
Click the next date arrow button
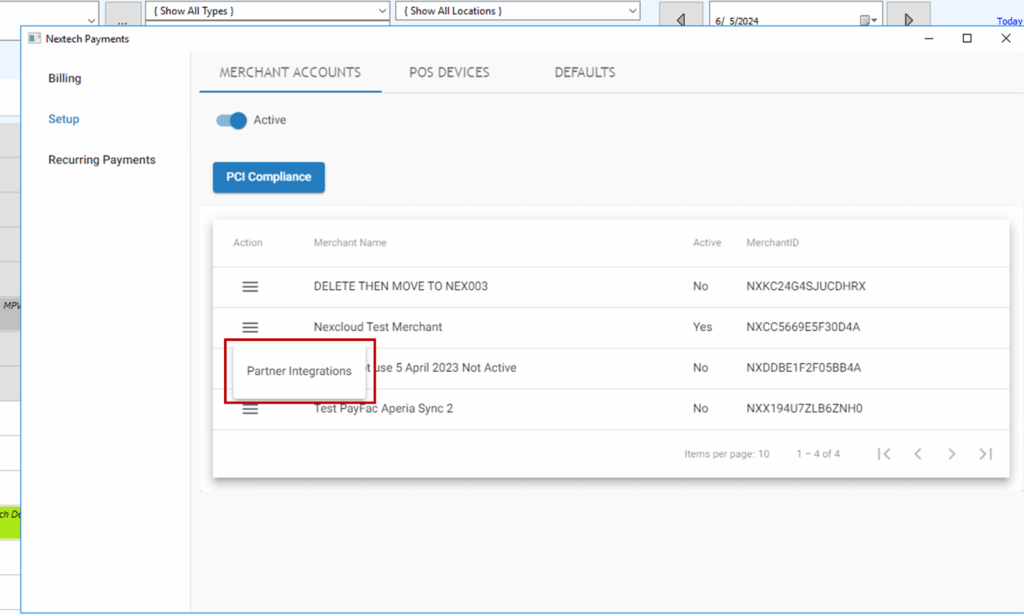(908, 19)
